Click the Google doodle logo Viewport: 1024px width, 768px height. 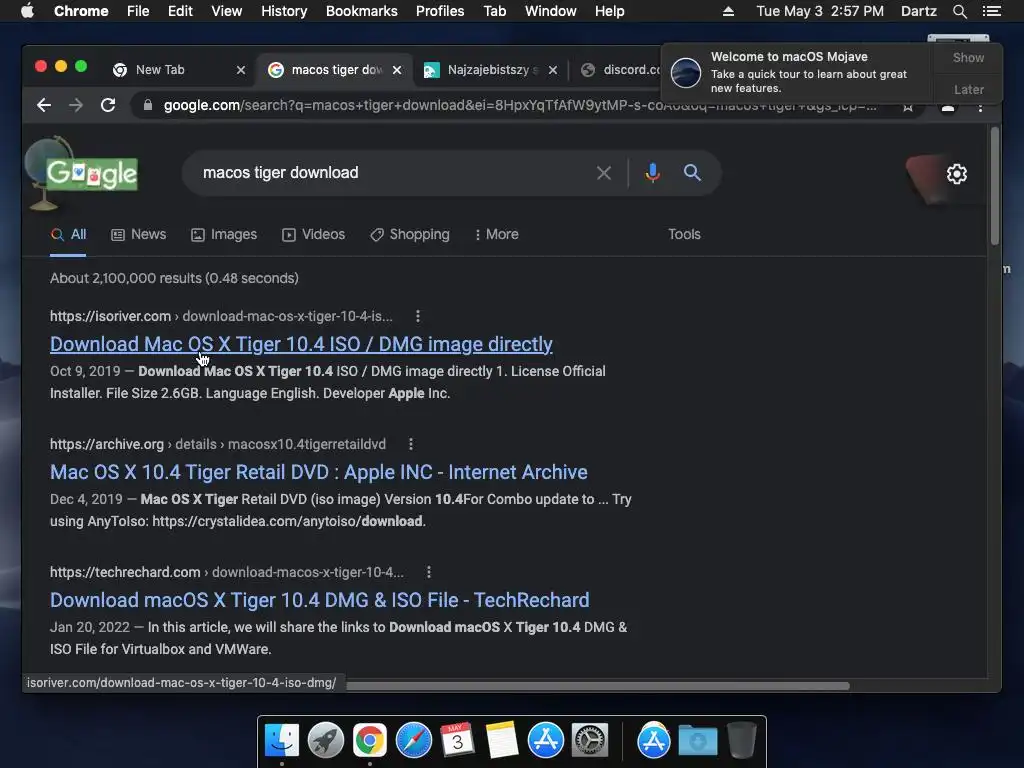click(x=91, y=174)
